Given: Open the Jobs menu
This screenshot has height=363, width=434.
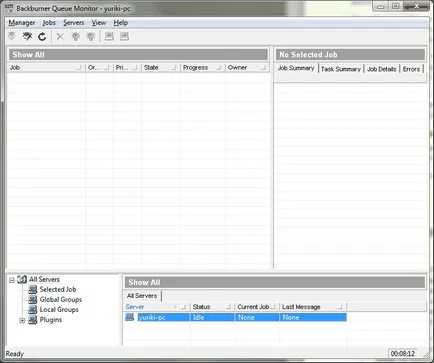Looking at the screenshot, I should [49, 23].
